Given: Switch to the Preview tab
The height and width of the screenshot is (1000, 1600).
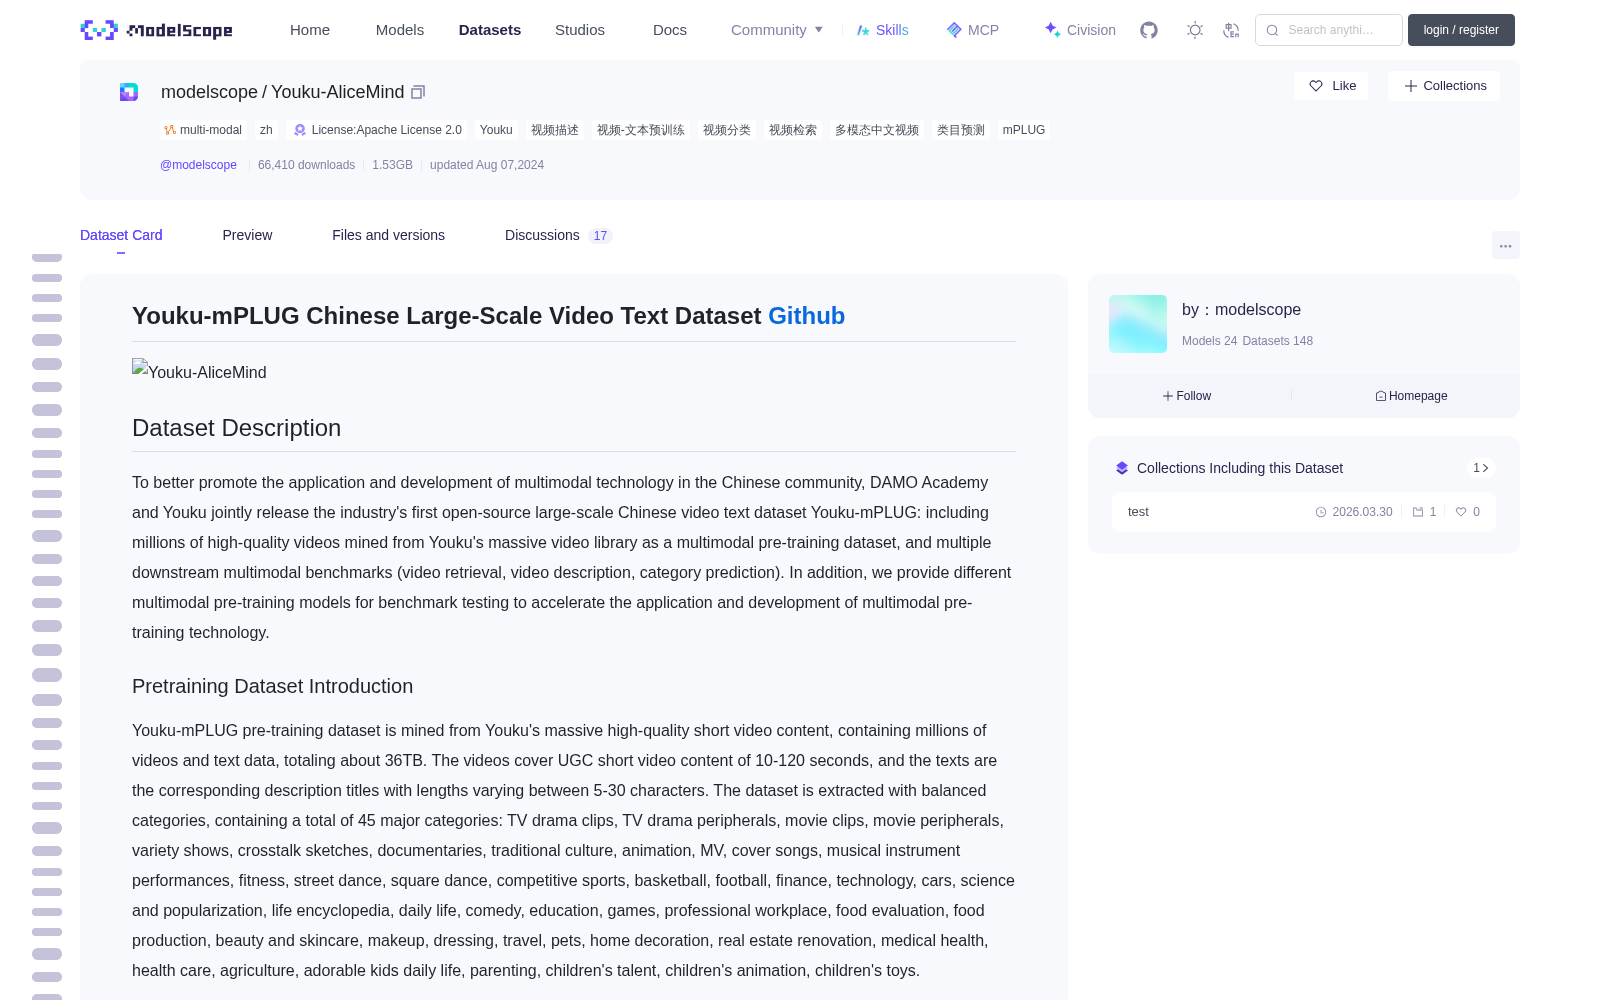Looking at the screenshot, I should coord(247,235).
